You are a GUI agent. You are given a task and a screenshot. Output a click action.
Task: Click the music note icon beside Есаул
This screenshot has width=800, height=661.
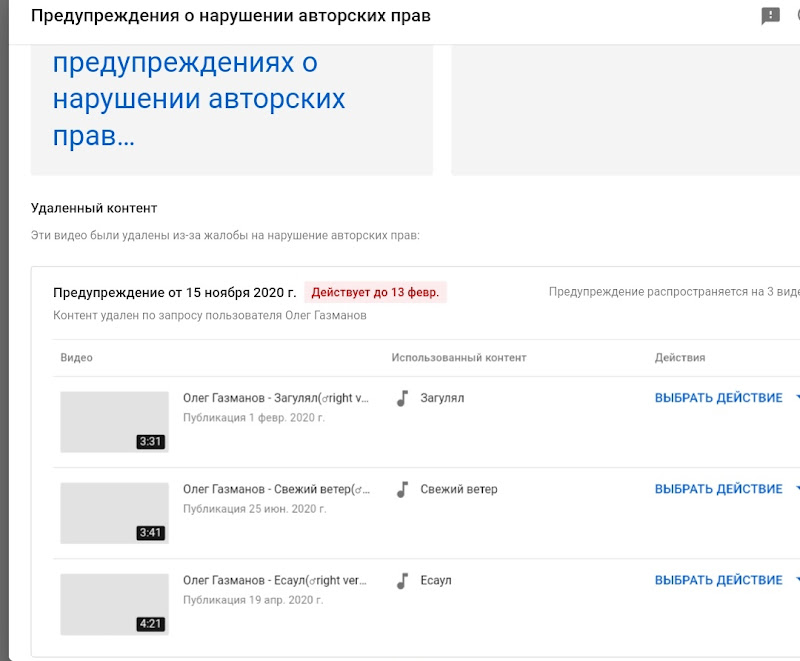402,580
